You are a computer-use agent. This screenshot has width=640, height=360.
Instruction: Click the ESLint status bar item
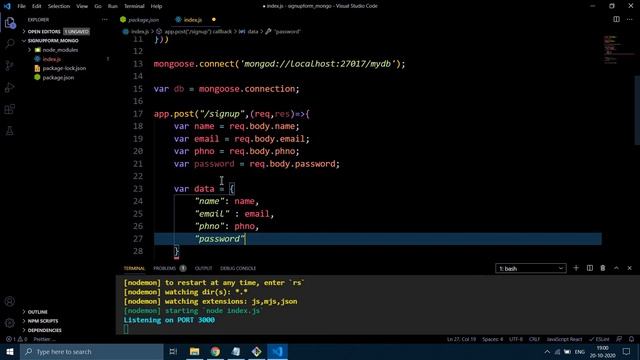pos(600,339)
